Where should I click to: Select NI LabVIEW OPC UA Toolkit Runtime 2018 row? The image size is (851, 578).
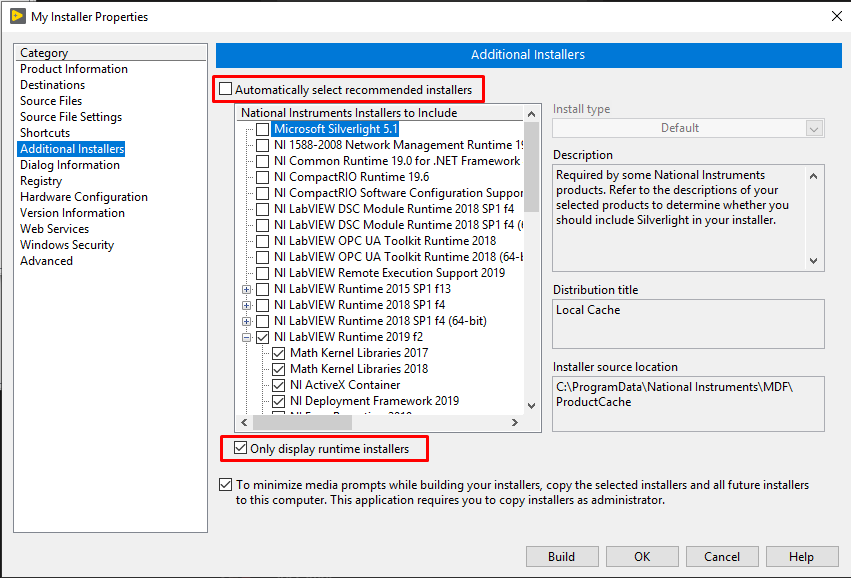385,241
